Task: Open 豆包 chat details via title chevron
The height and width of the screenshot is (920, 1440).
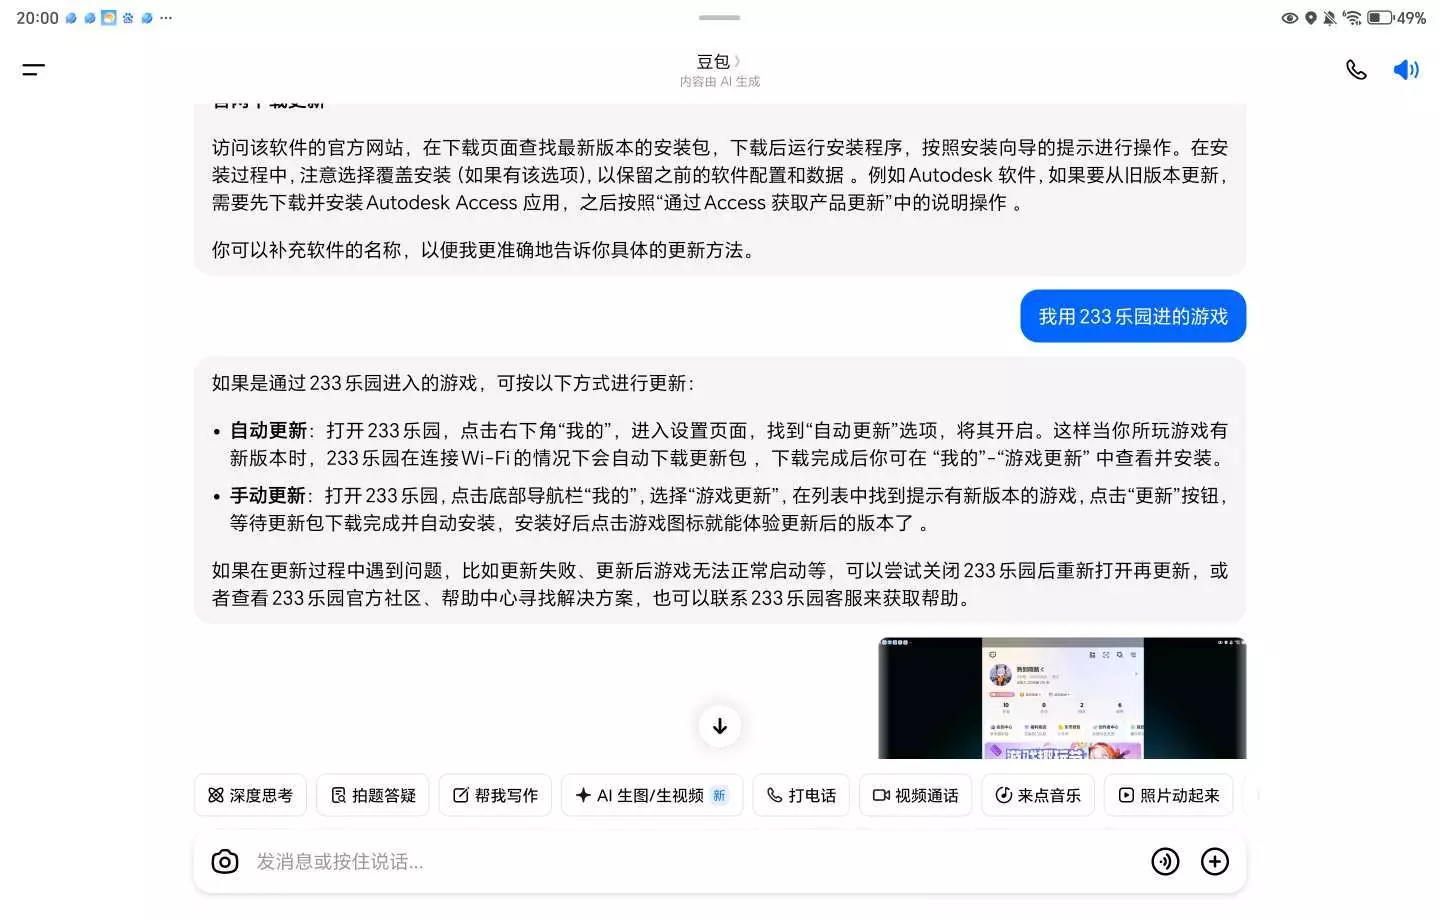Action: coord(720,62)
